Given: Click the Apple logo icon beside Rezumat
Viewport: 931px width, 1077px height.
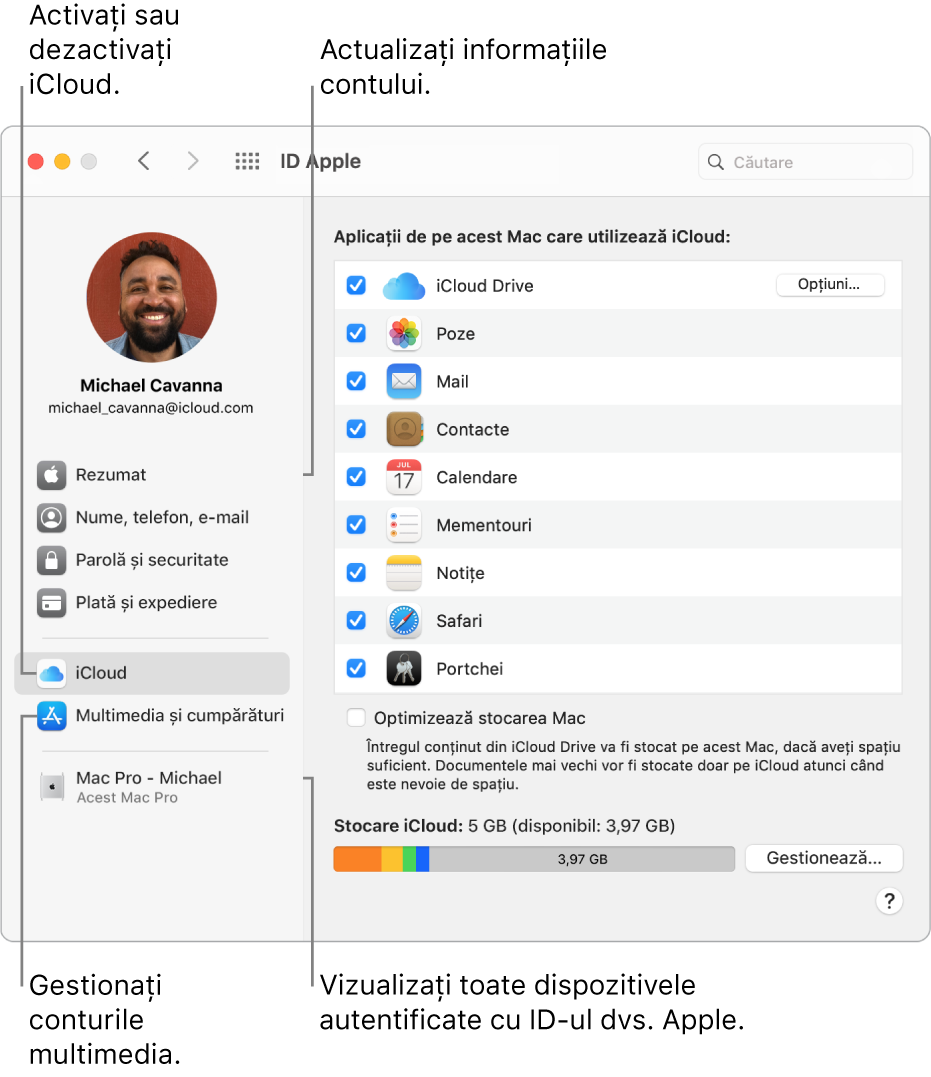Looking at the screenshot, I should coord(52,475).
